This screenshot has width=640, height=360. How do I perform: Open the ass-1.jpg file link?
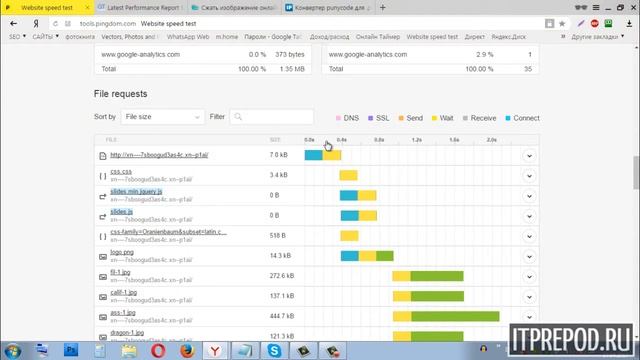[x=122, y=312]
